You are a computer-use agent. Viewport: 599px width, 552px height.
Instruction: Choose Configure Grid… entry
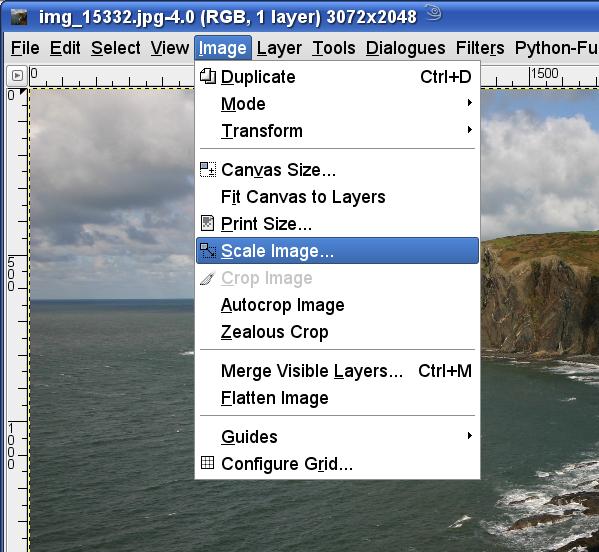point(337,464)
